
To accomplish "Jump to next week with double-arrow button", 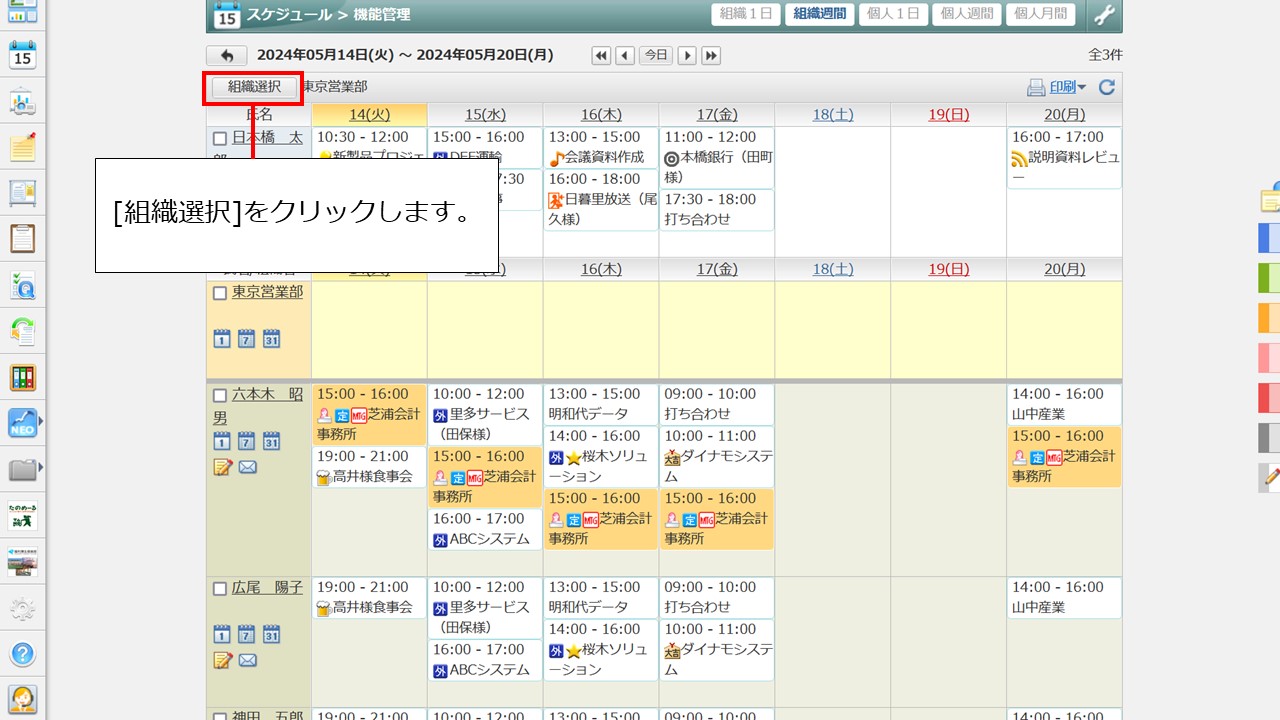I will (711, 56).
